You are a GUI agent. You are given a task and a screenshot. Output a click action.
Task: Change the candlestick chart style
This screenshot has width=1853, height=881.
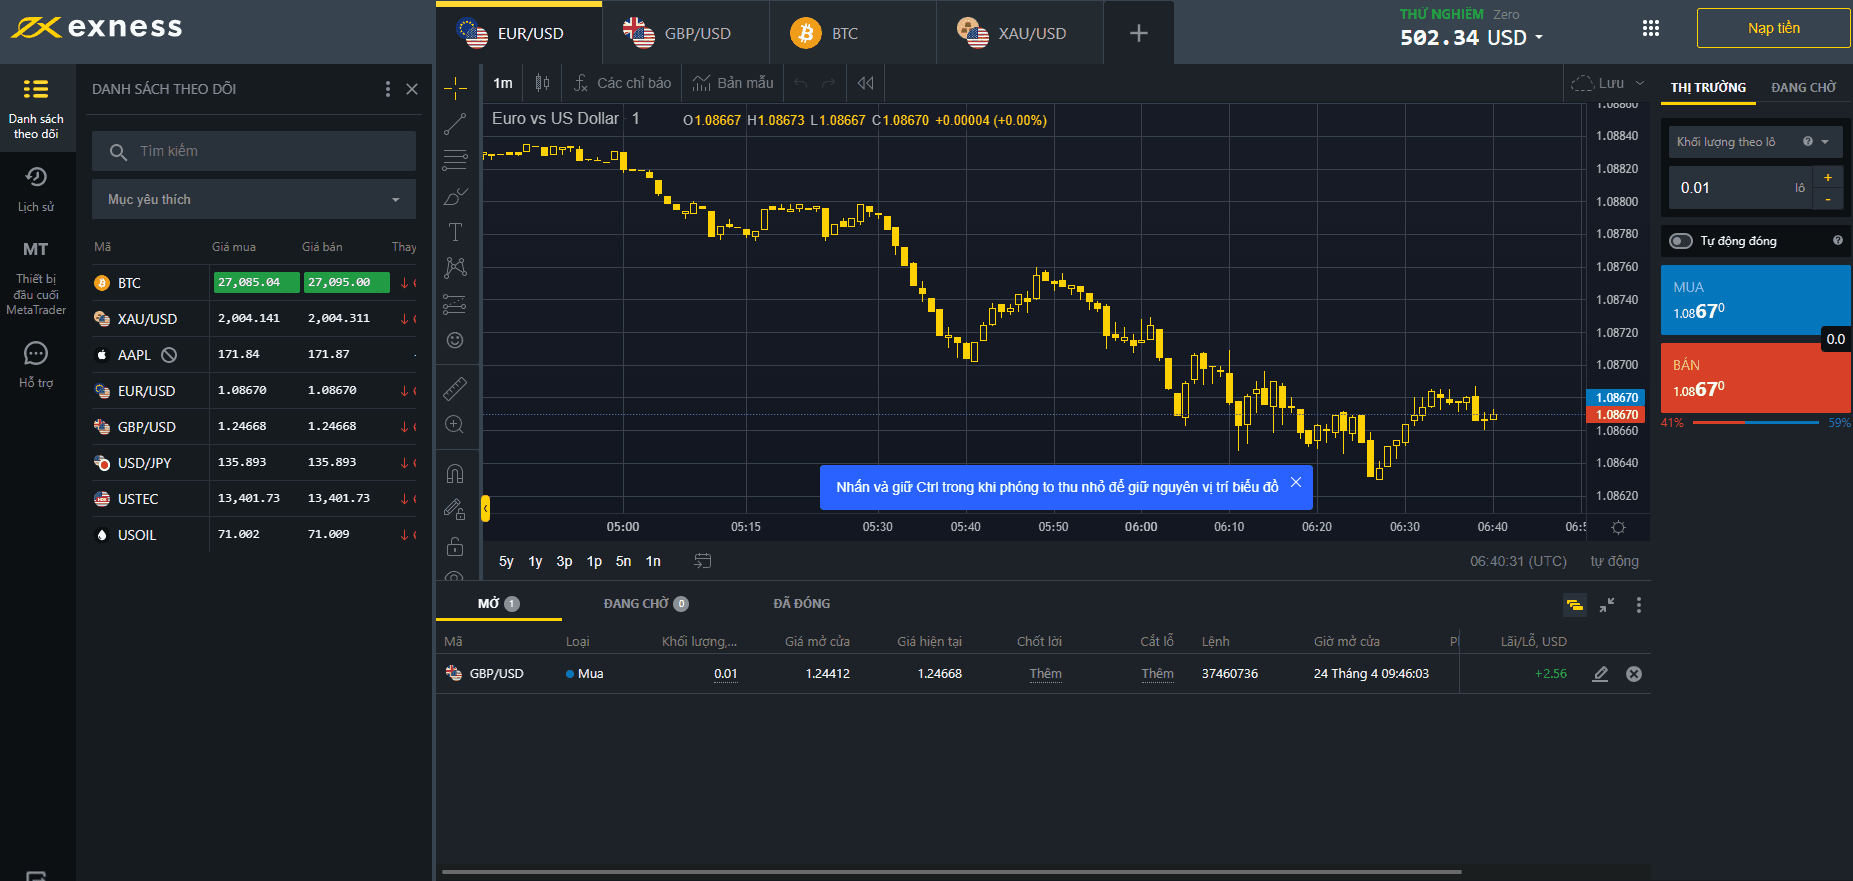point(542,83)
